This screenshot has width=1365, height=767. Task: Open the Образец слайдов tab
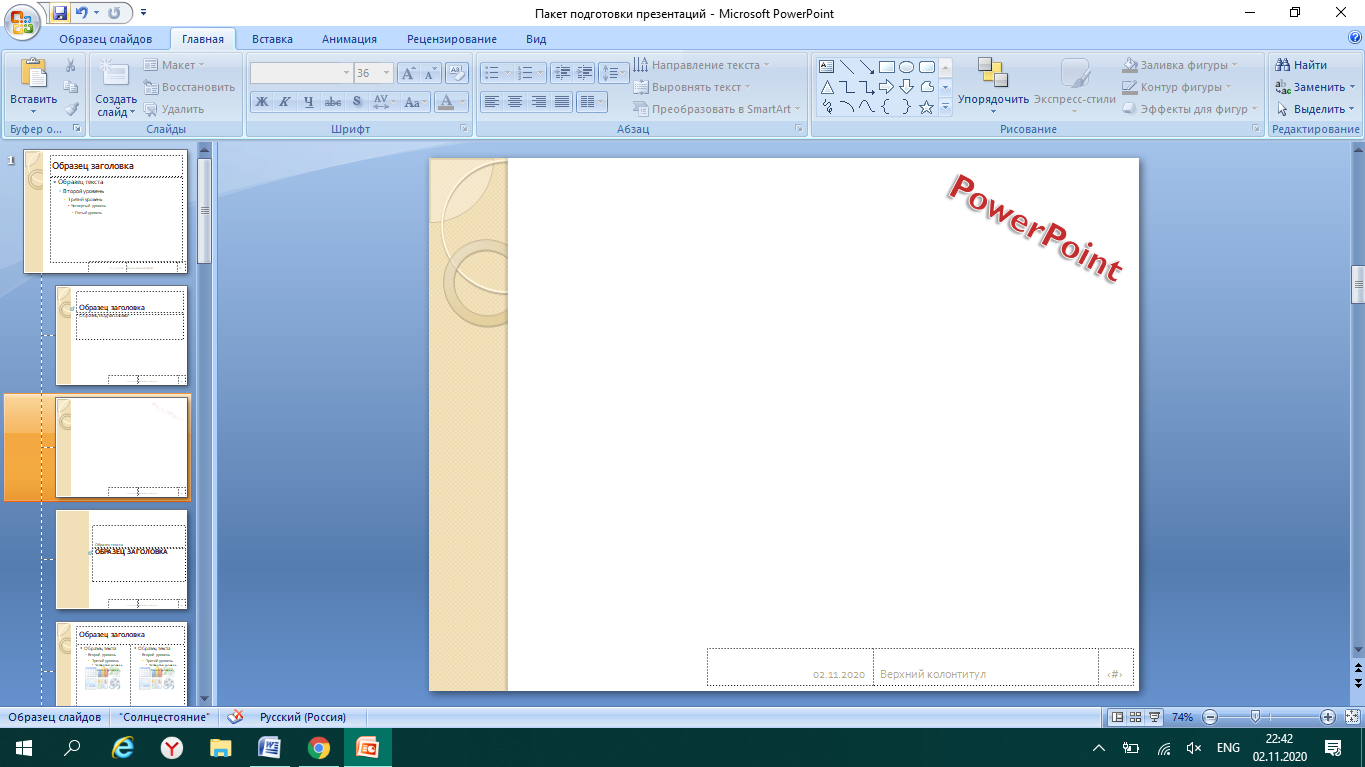point(105,39)
